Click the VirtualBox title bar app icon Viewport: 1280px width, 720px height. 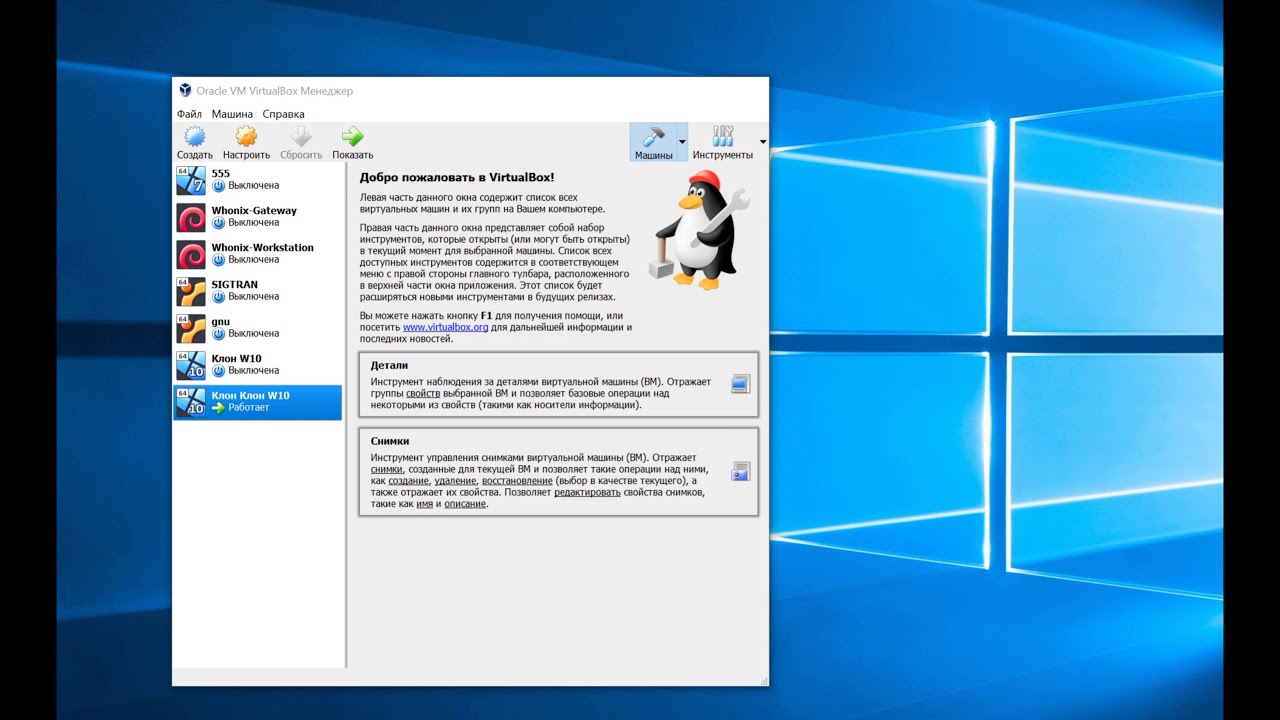coord(185,90)
